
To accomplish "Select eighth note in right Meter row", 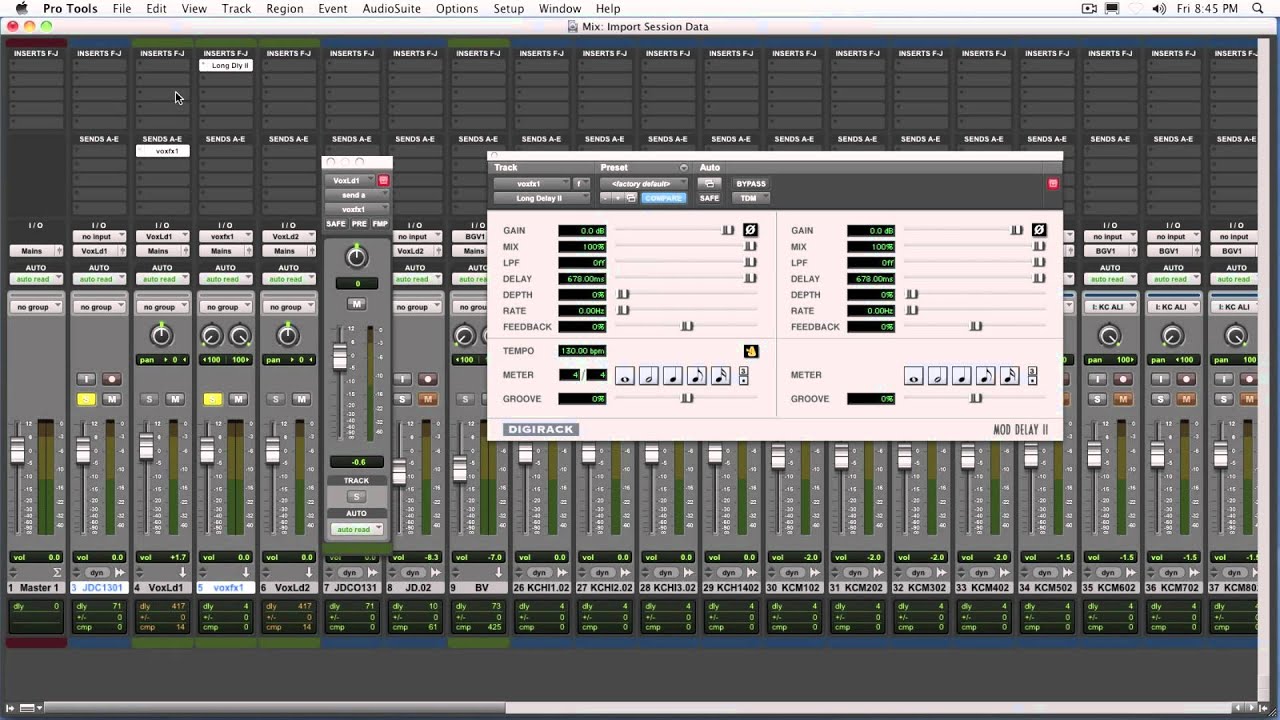I will tap(985, 376).
